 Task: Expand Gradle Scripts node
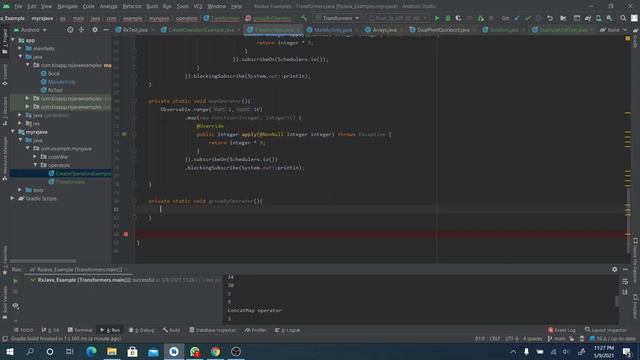(x=13, y=198)
